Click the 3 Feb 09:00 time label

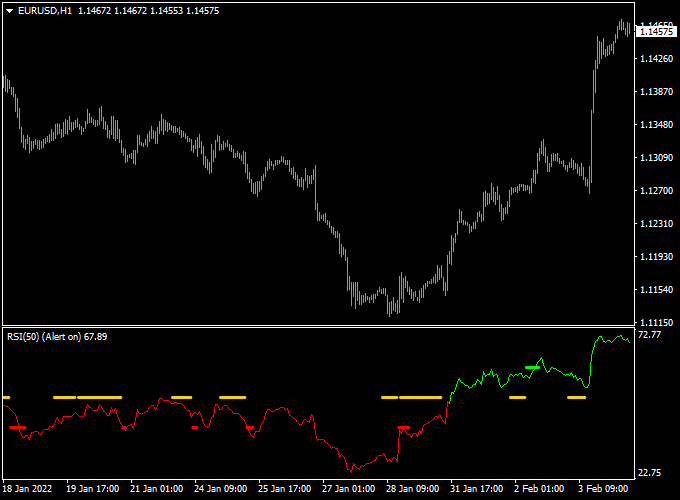tap(603, 489)
